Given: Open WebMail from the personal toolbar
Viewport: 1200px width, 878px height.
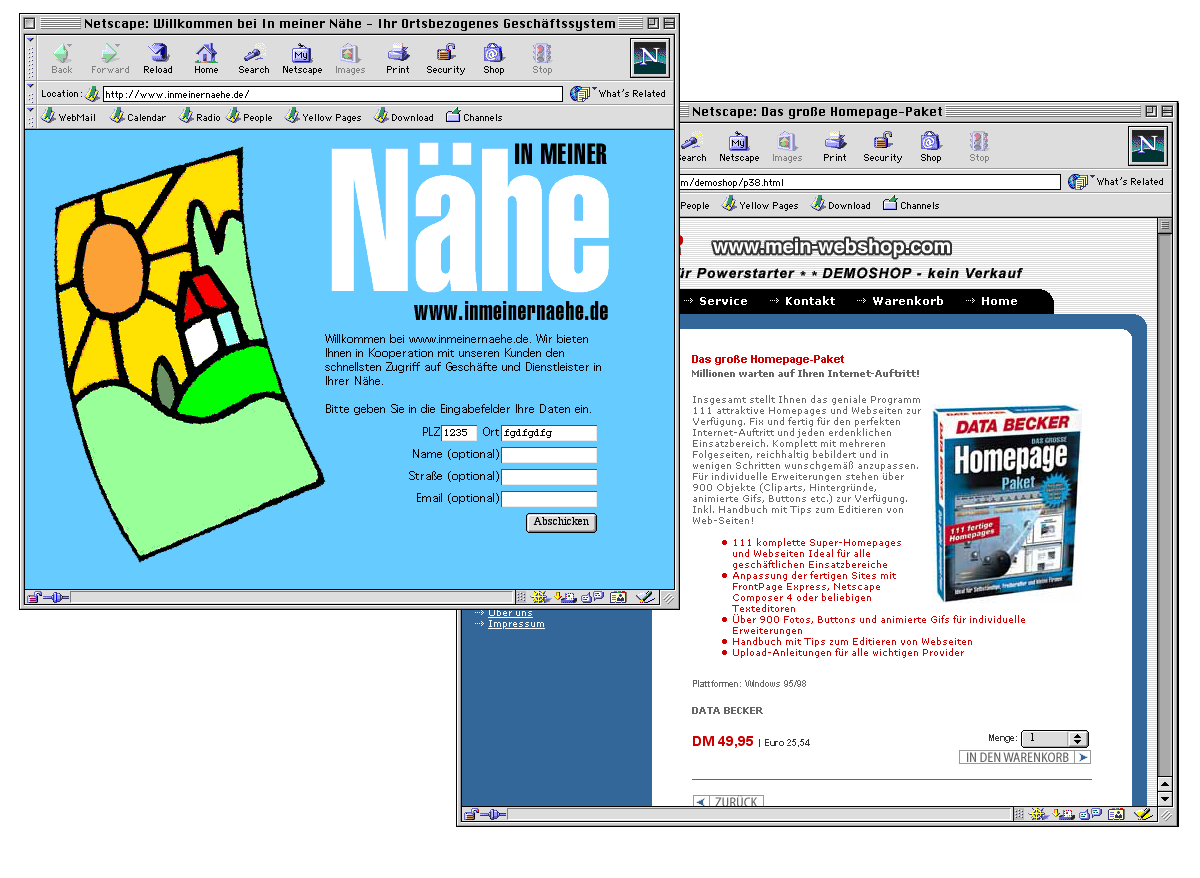Looking at the screenshot, I should point(69,117).
